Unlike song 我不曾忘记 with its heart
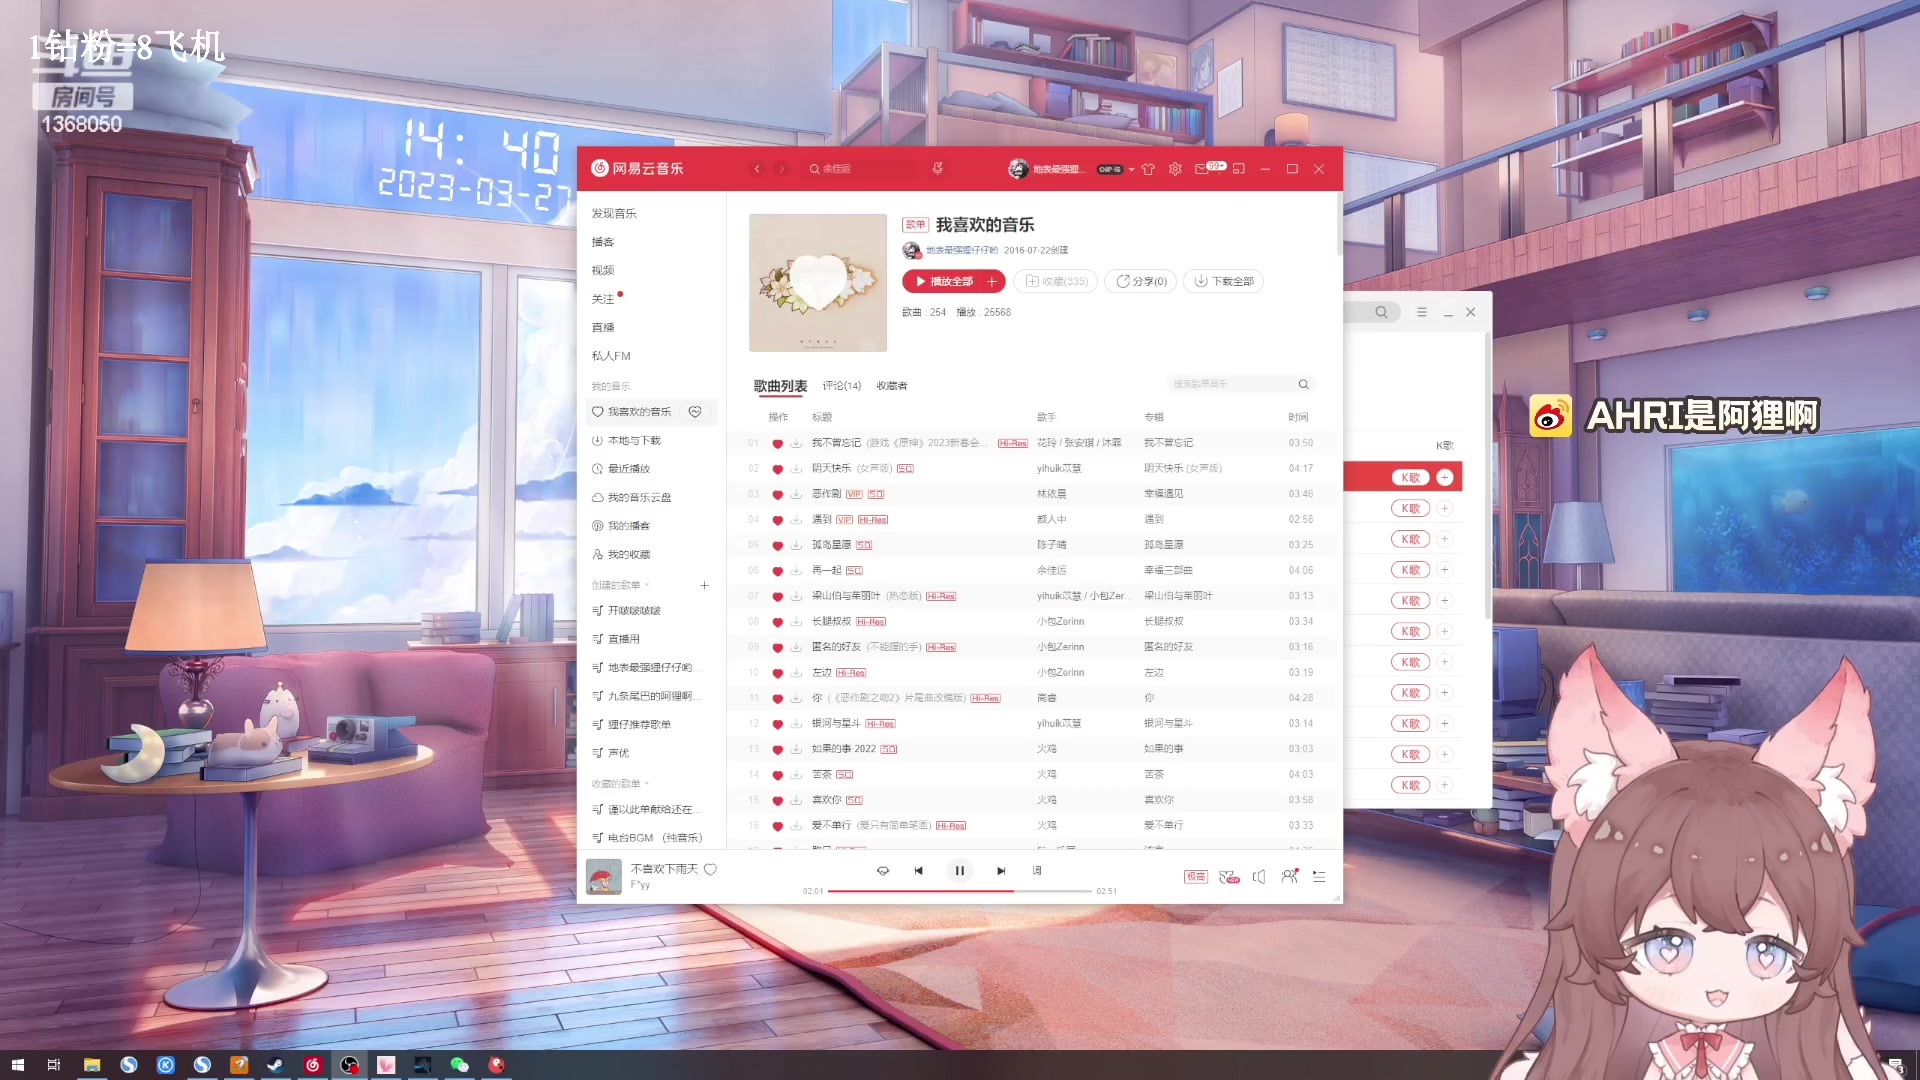This screenshot has height=1080, width=1920. point(777,443)
